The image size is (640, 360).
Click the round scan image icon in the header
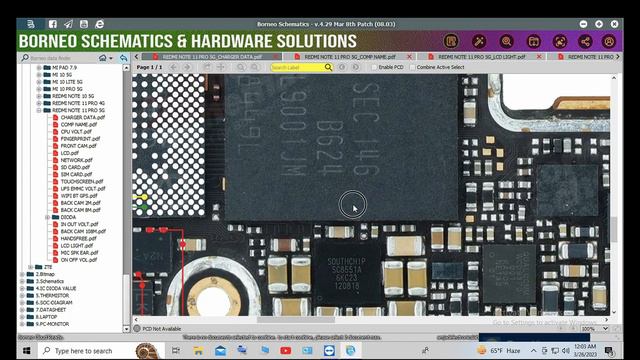tap(560, 41)
